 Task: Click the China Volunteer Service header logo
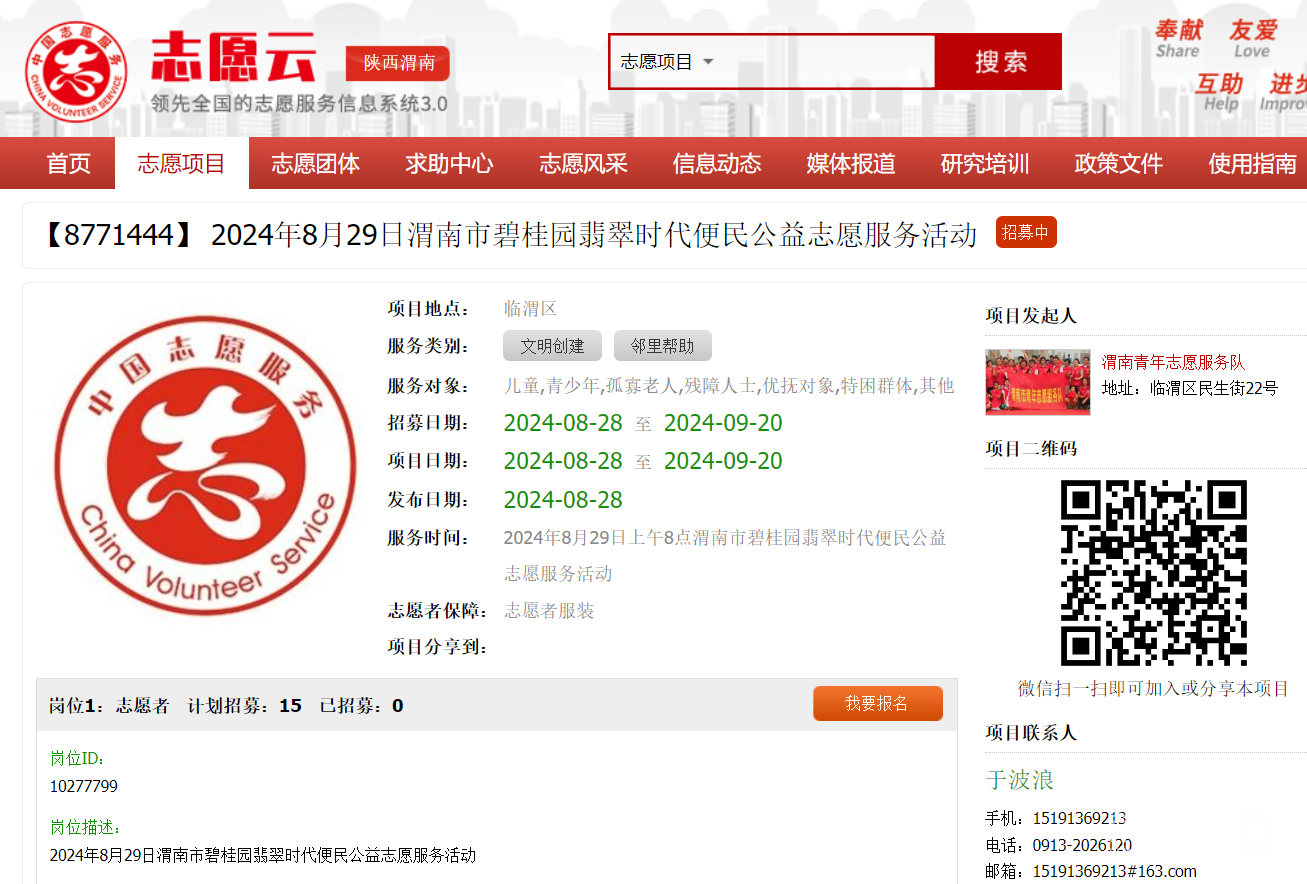[77, 71]
